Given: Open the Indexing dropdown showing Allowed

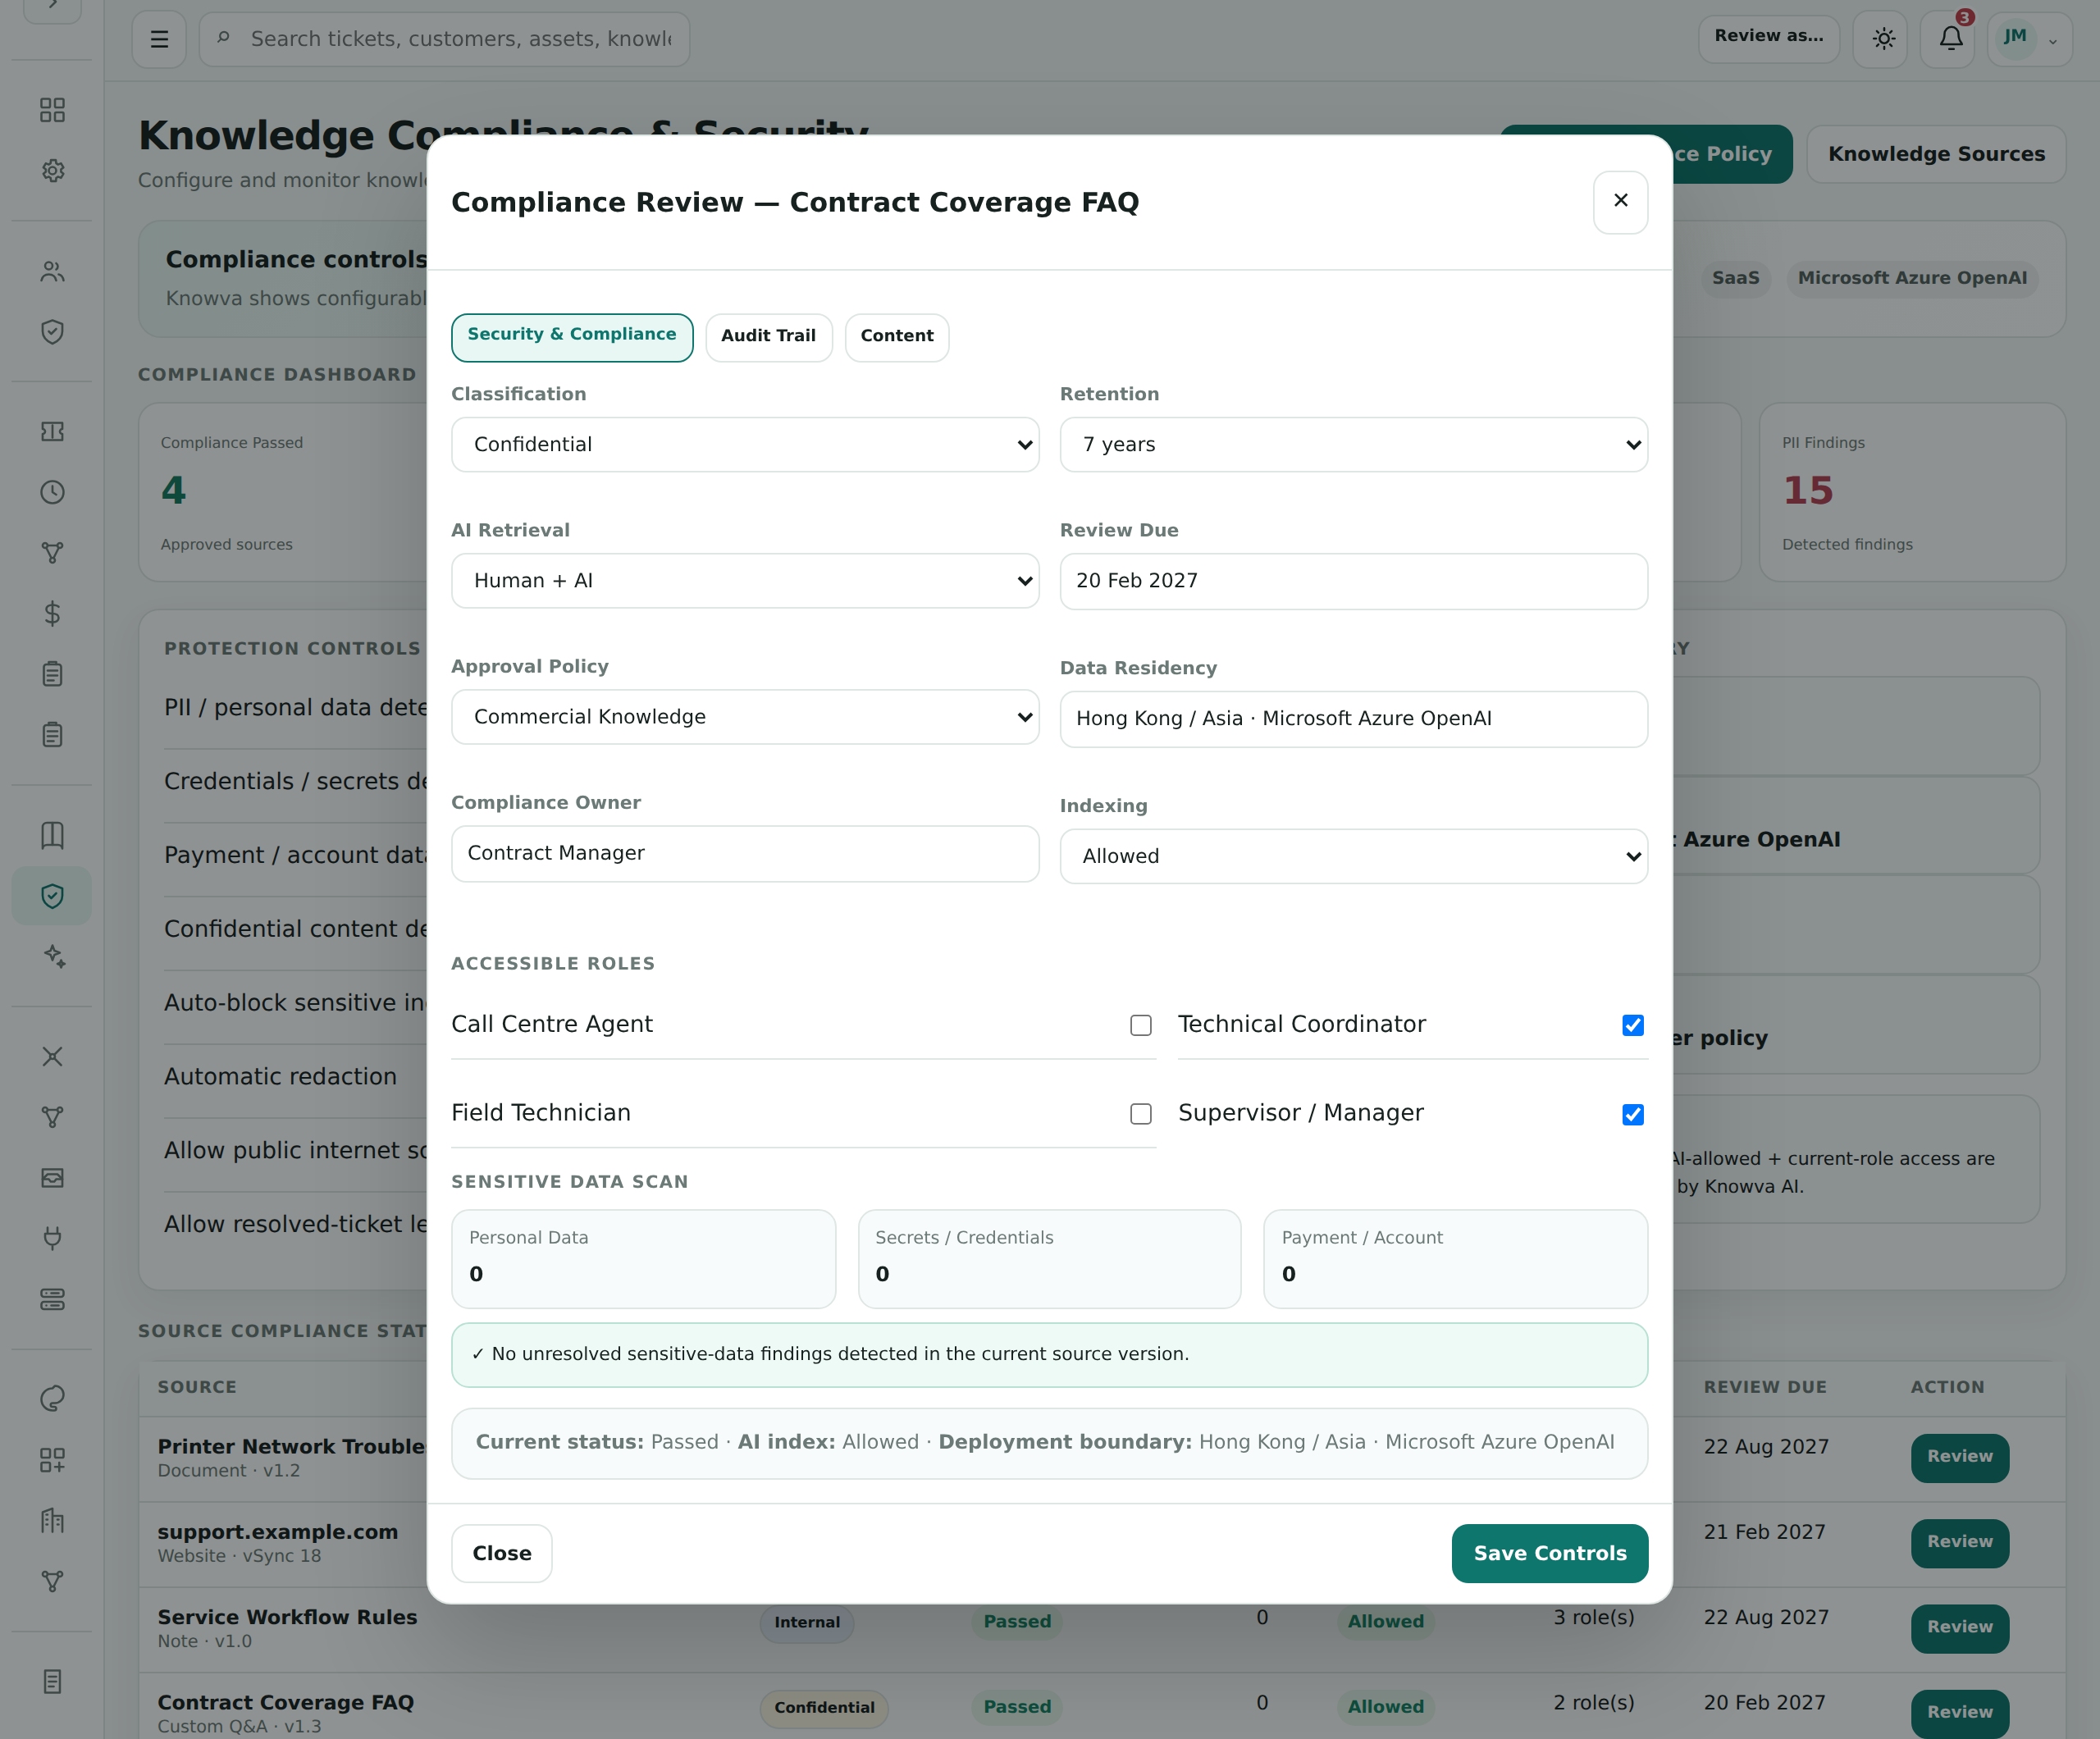Looking at the screenshot, I should pos(1354,856).
